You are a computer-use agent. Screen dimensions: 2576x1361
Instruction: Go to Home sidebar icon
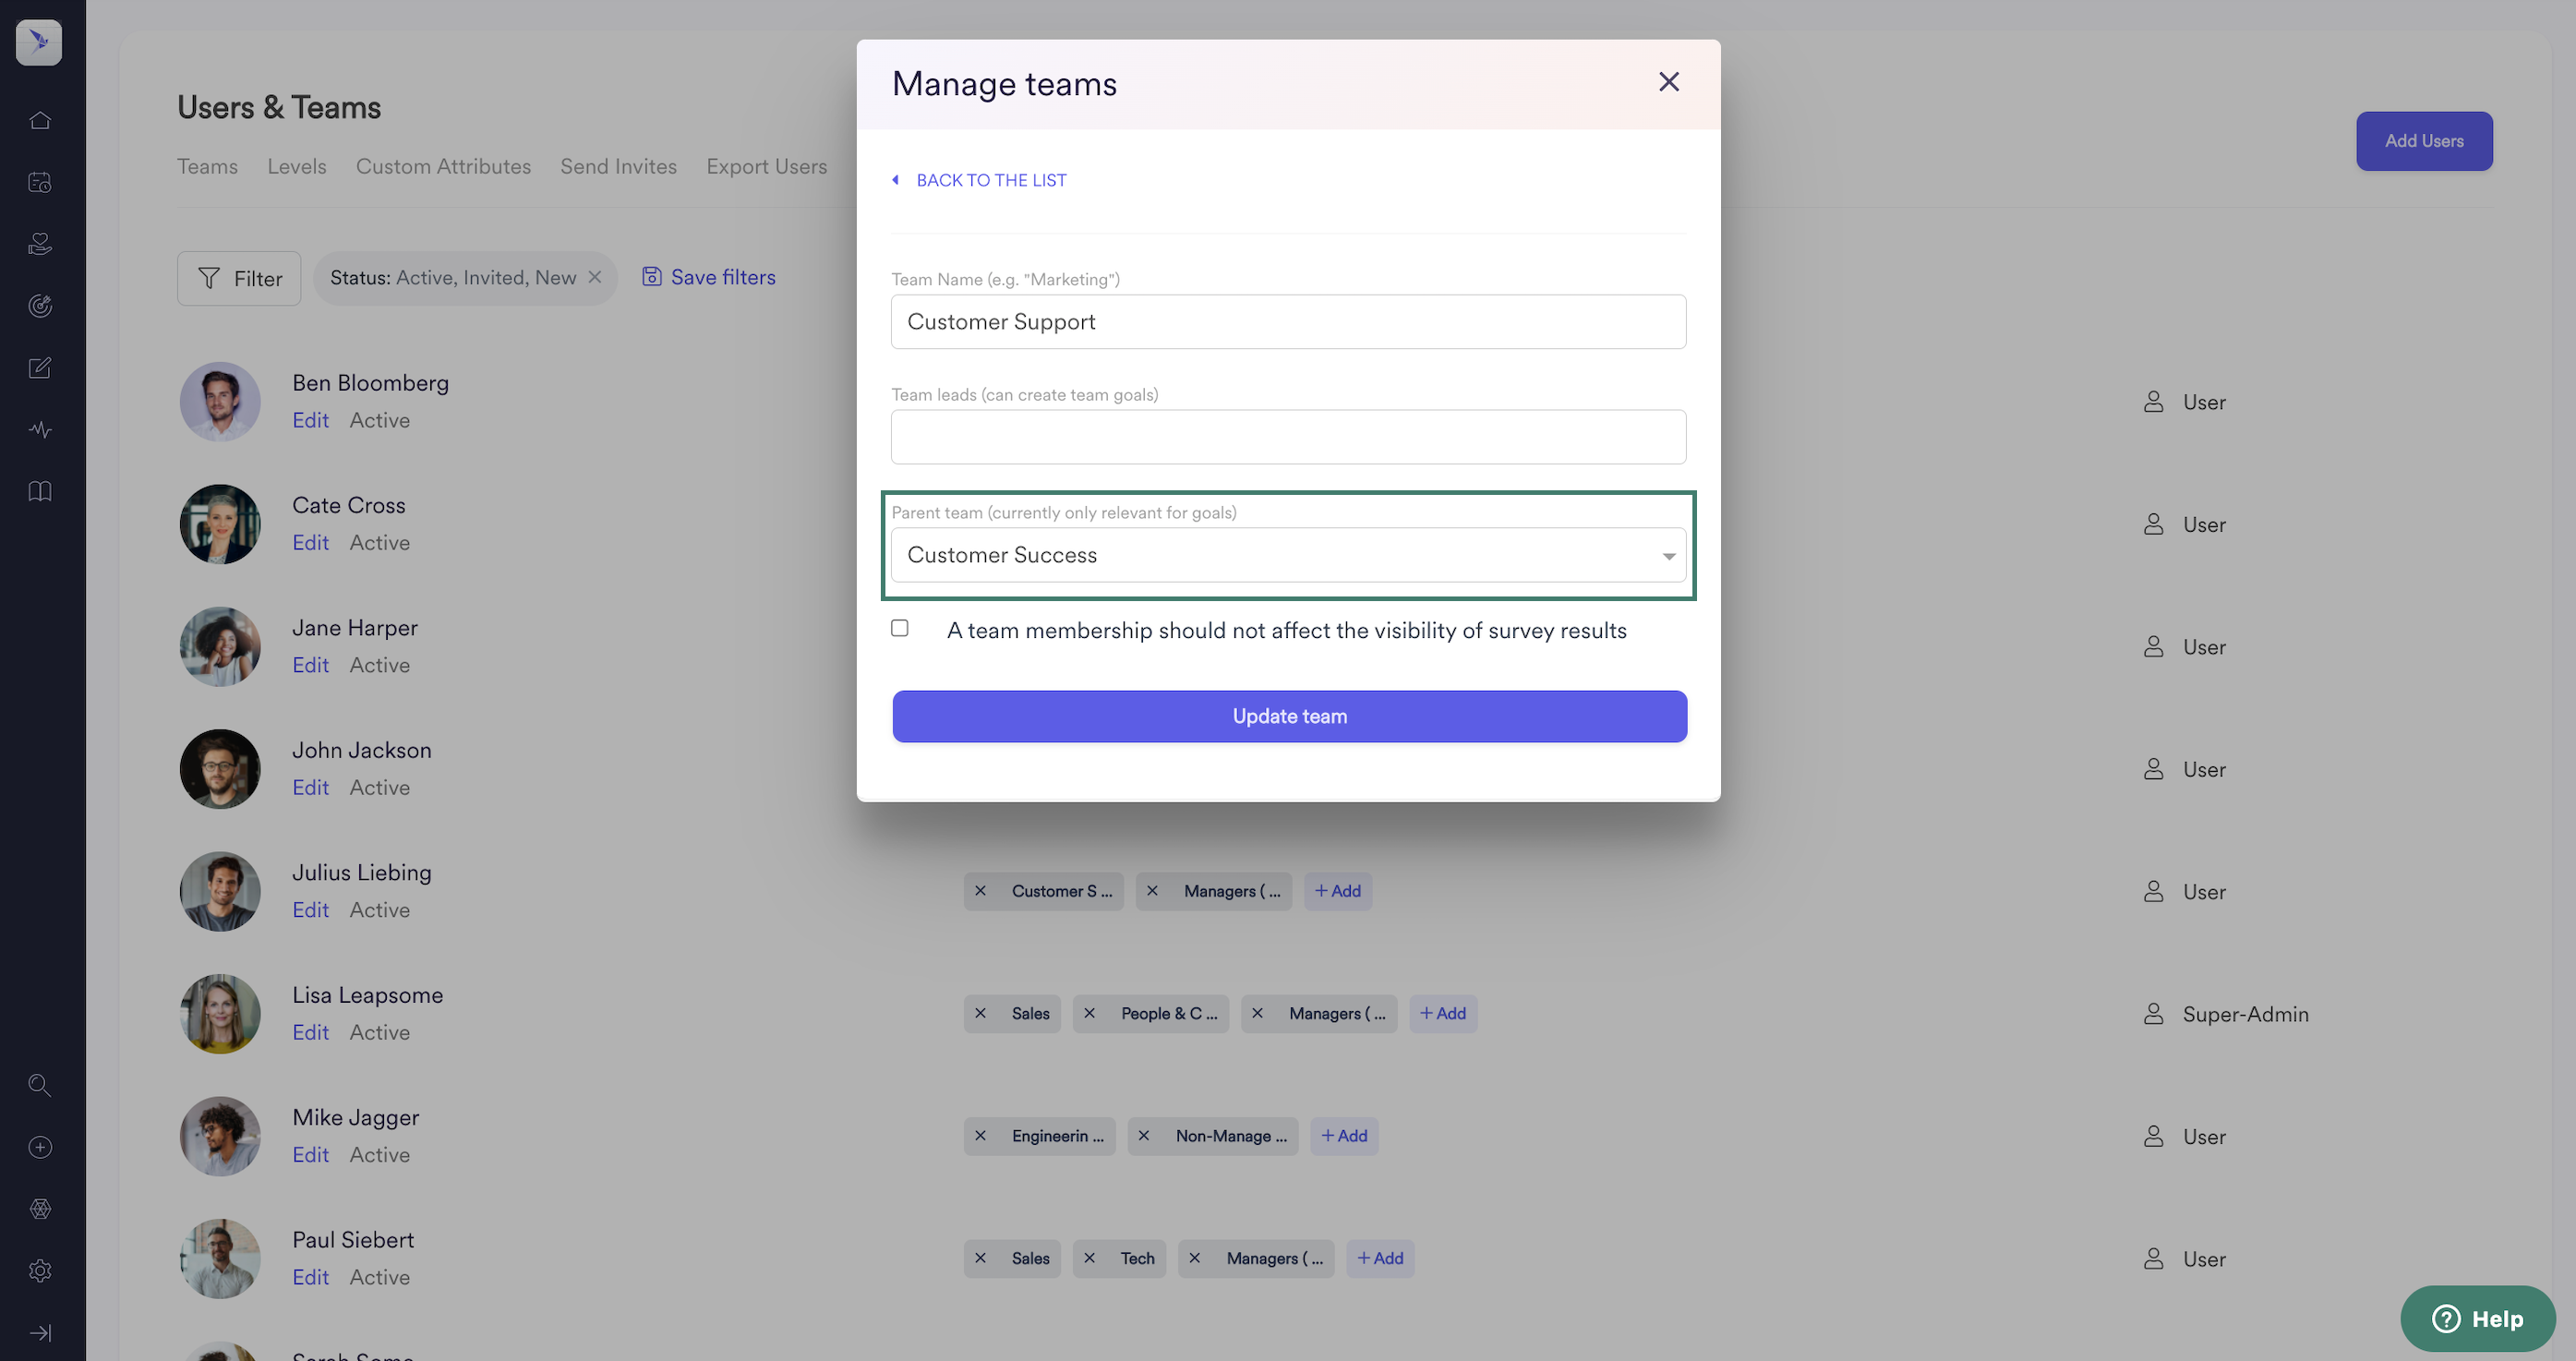tap(40, 121)
